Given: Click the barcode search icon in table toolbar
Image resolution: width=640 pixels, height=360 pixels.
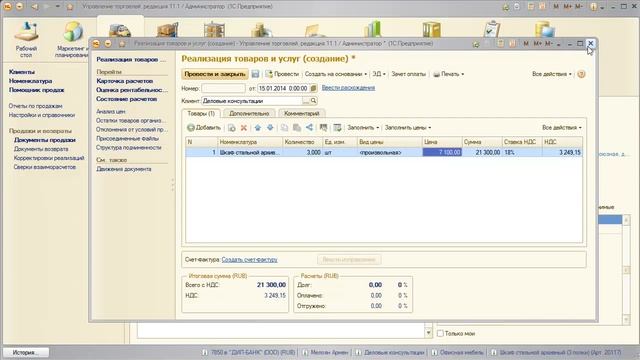Looking at the screenshot, I should click(x=323, y=128).
